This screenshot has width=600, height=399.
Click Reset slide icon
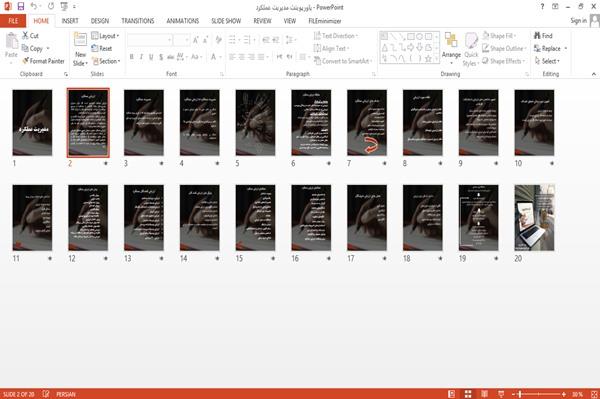tap(95, 48)
